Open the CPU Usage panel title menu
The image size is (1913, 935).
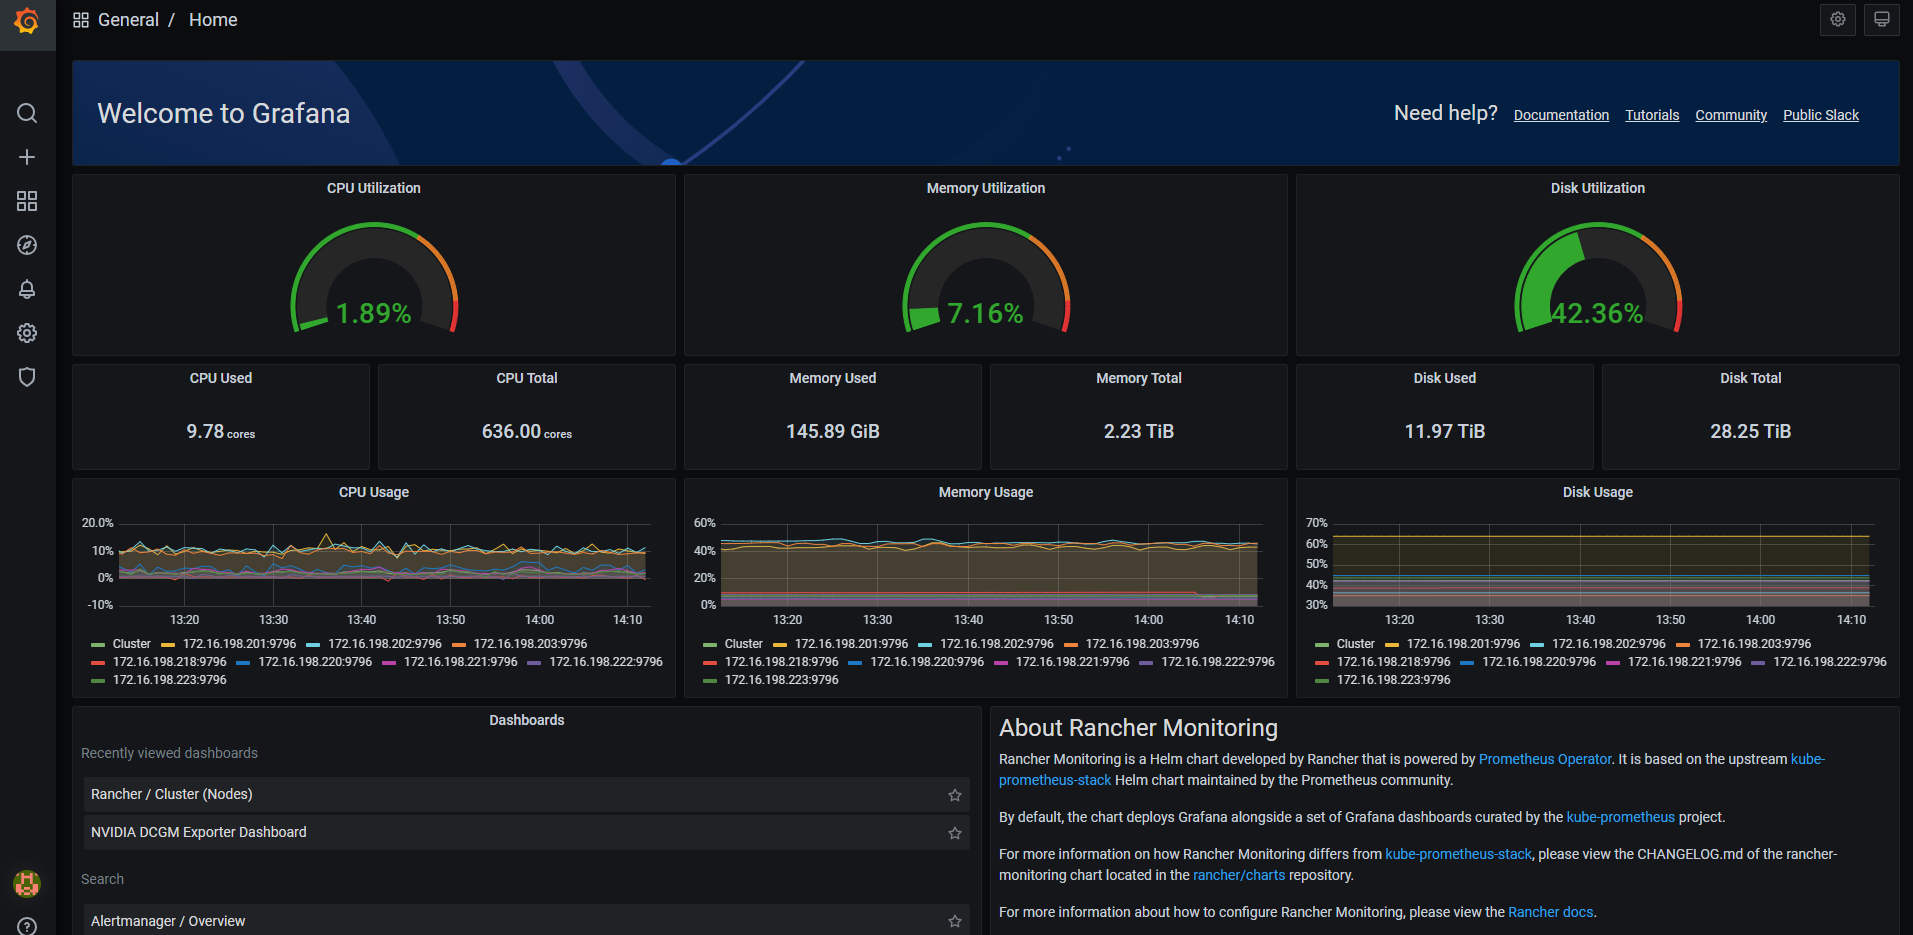(374, 492)
